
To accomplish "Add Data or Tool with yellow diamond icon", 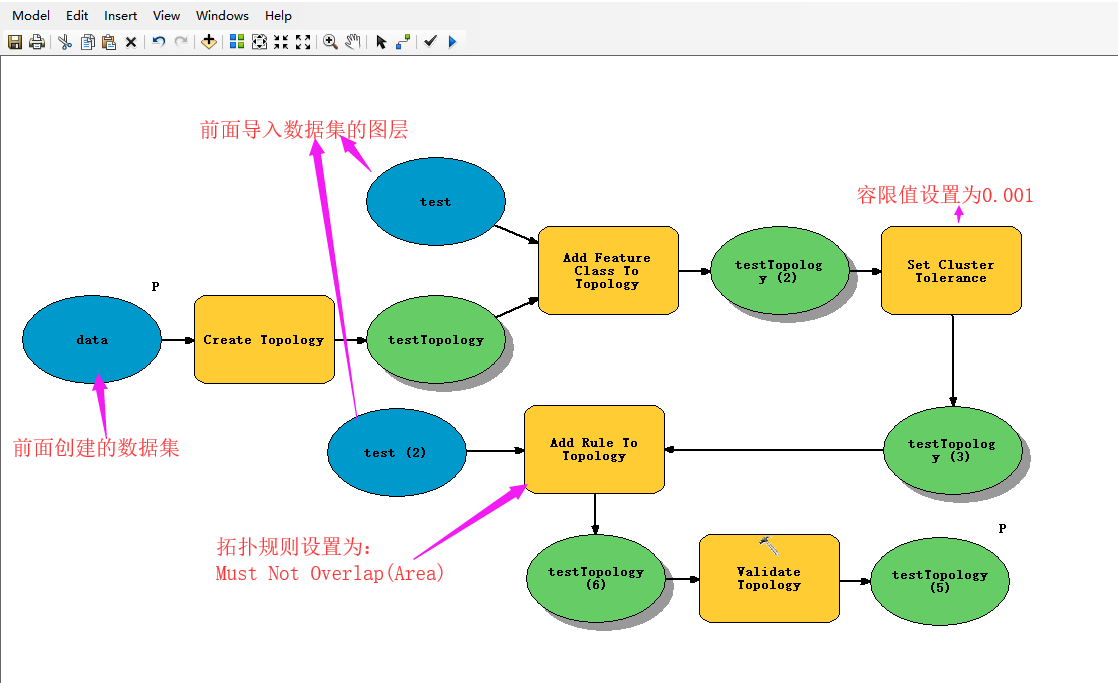I will 209,42.
